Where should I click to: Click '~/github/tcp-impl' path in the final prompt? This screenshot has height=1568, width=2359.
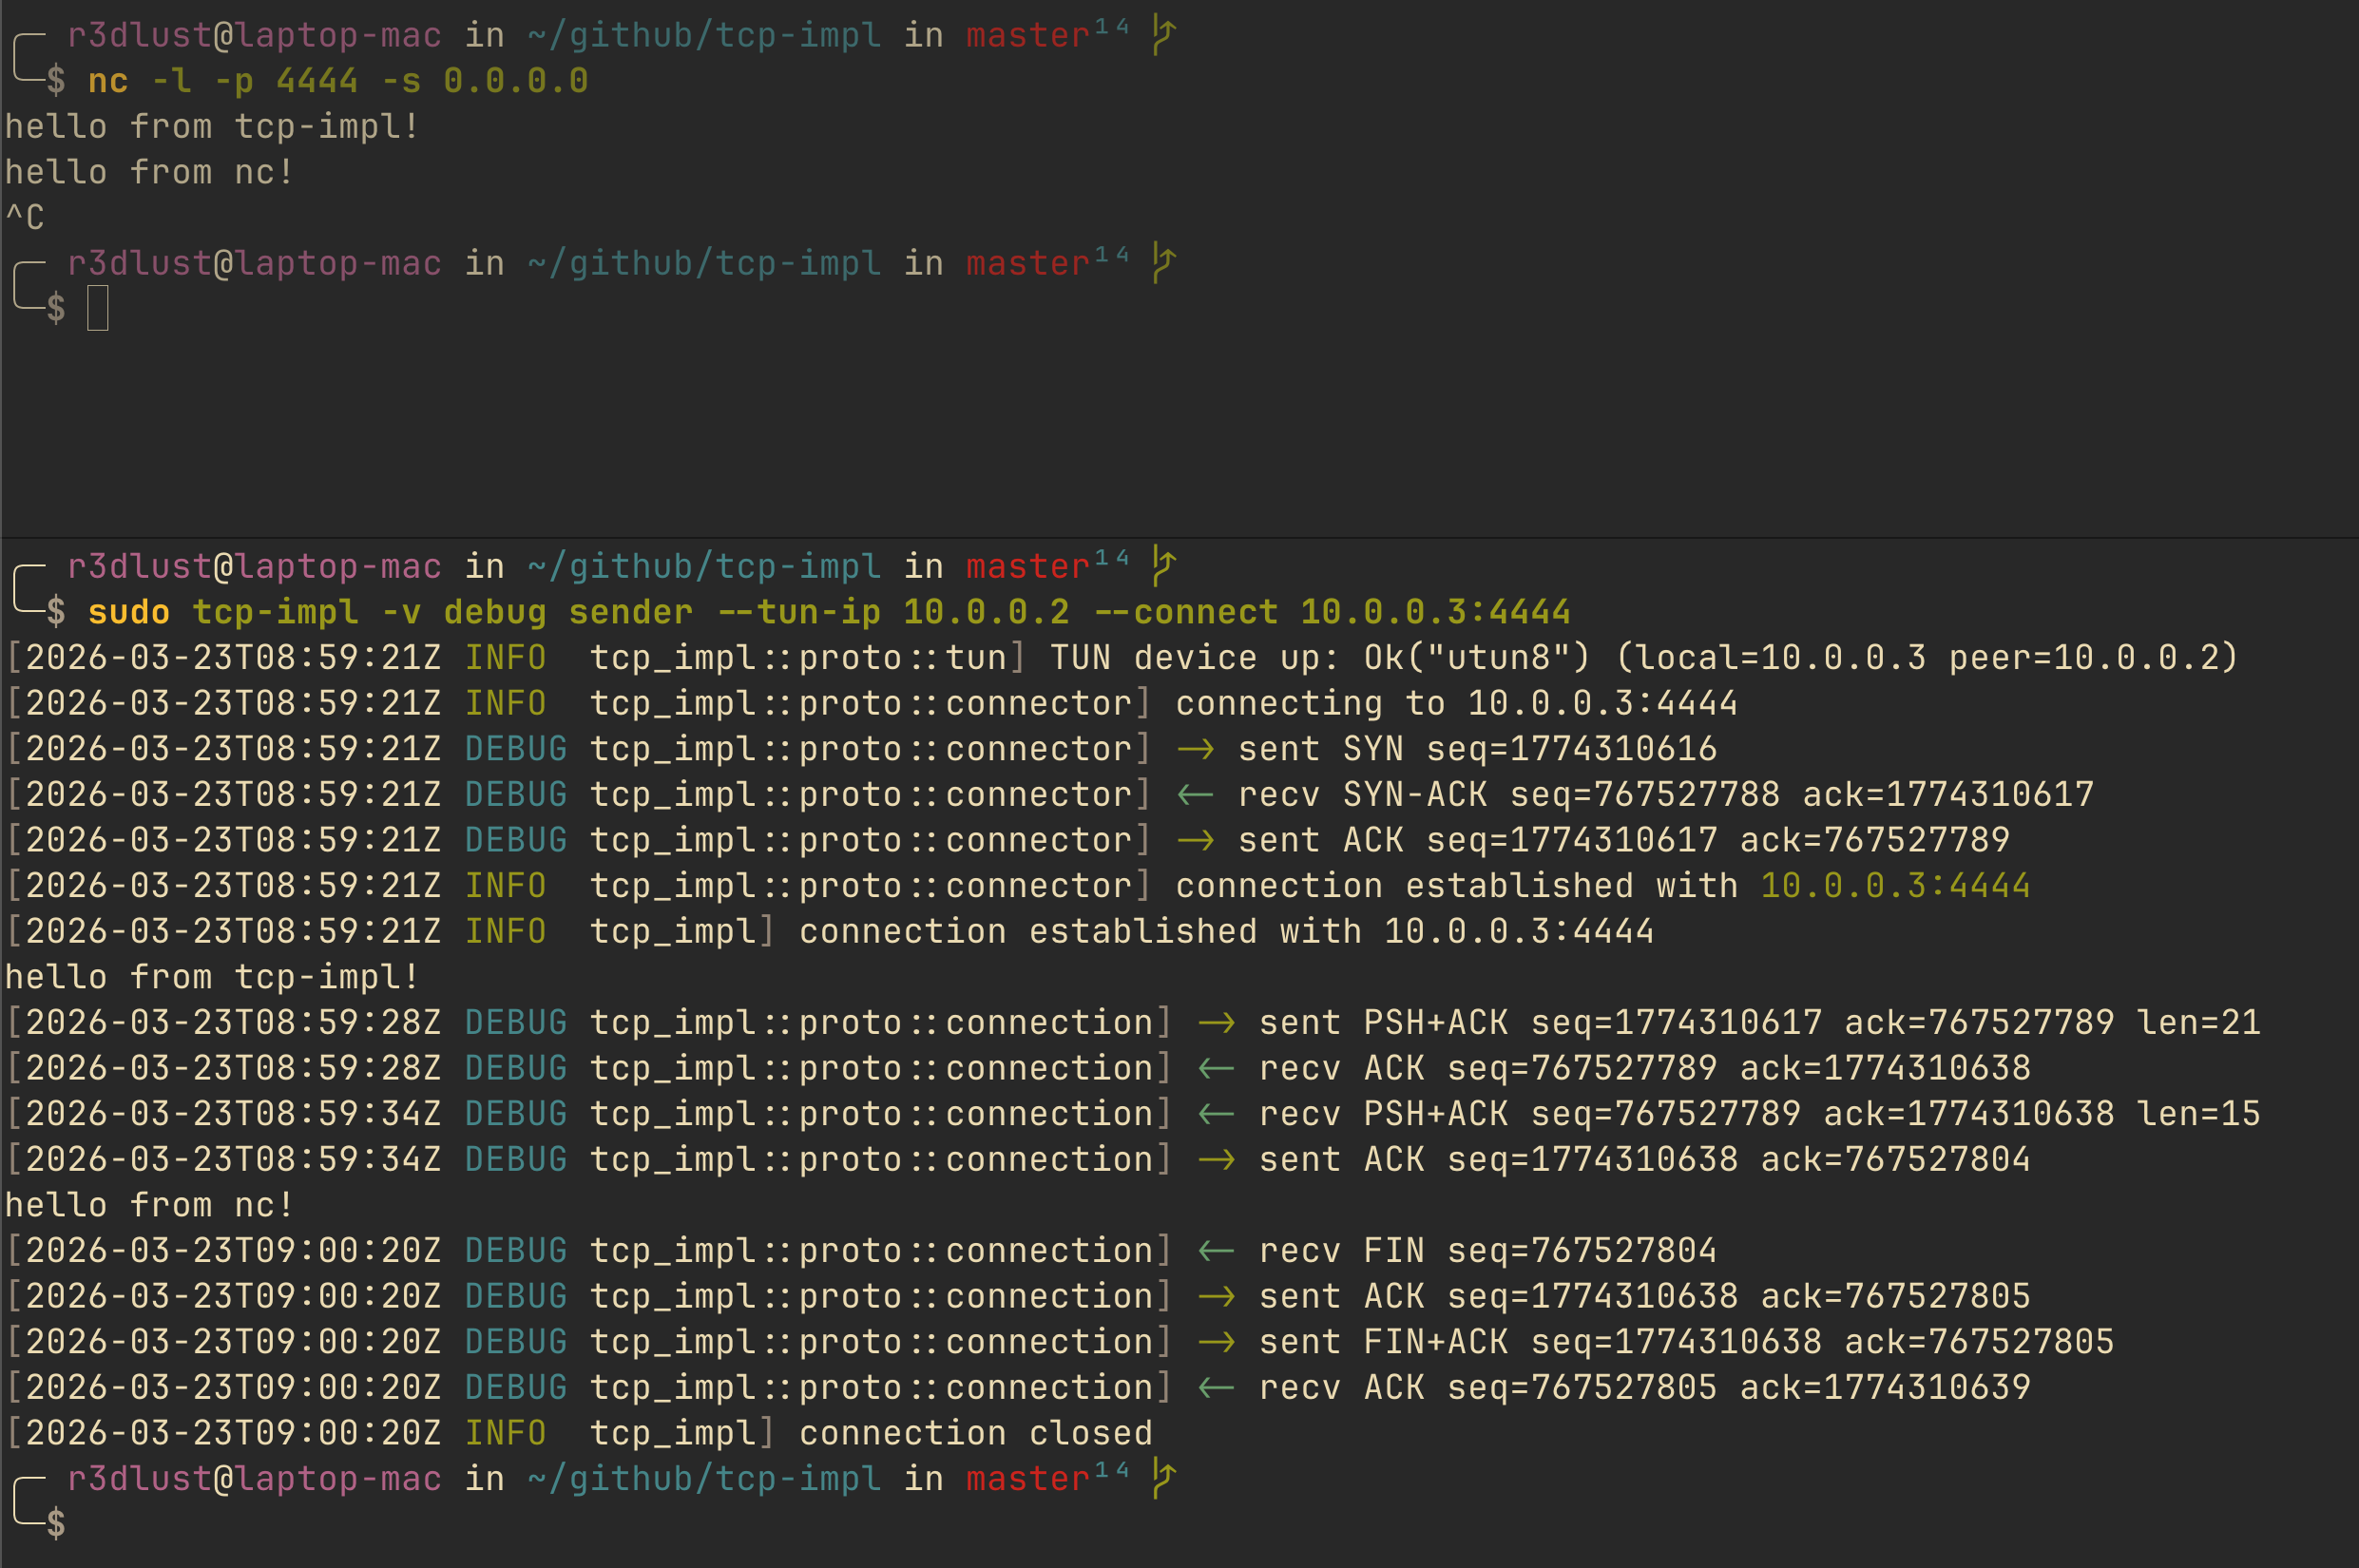click(704, 1479)
